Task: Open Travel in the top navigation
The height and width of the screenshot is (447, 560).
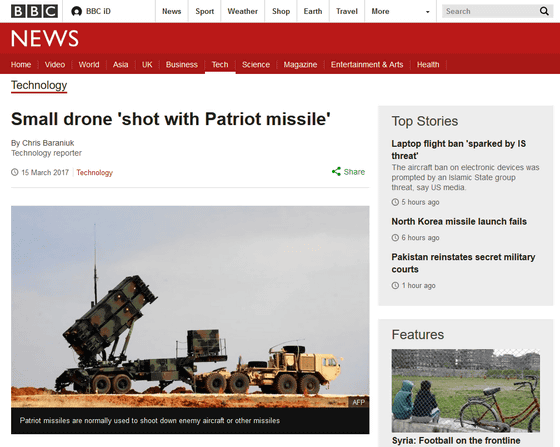Action: click(x=347, y=11)
